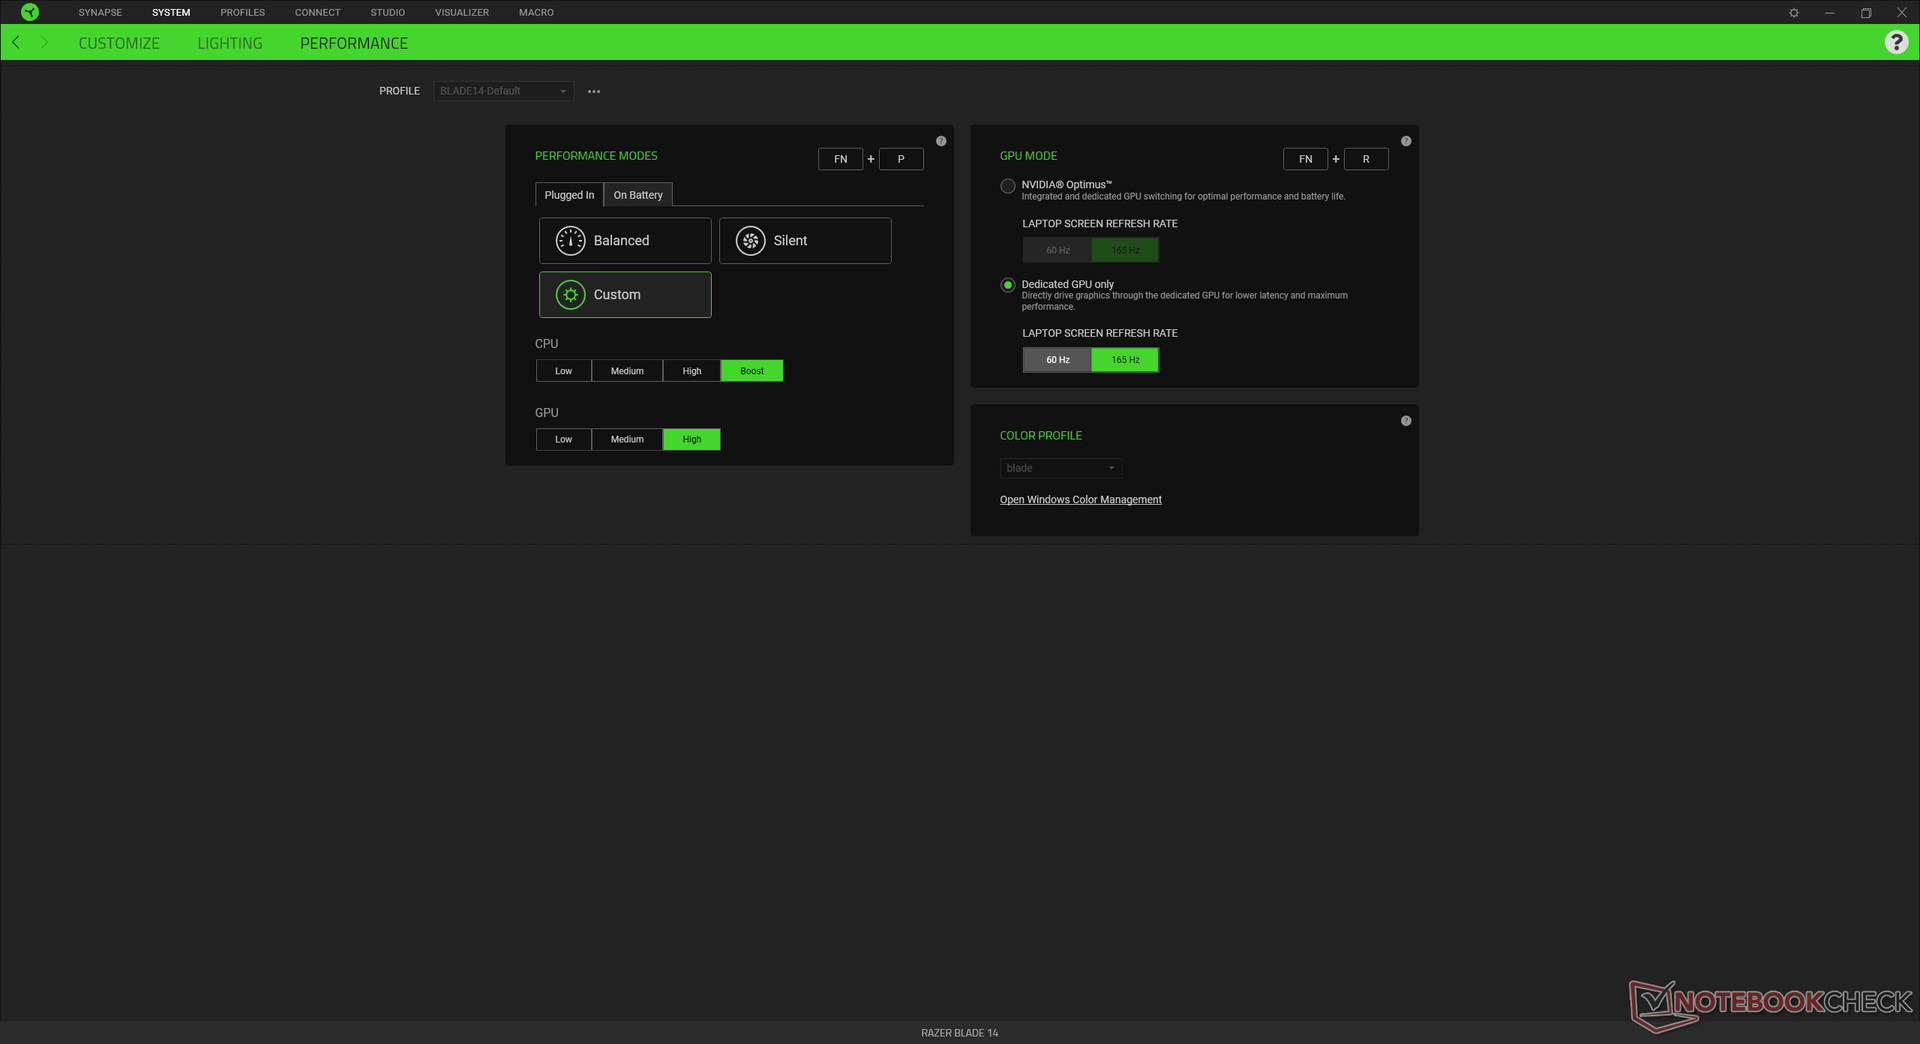Click the R shortcut key button

coord(1366,159)
